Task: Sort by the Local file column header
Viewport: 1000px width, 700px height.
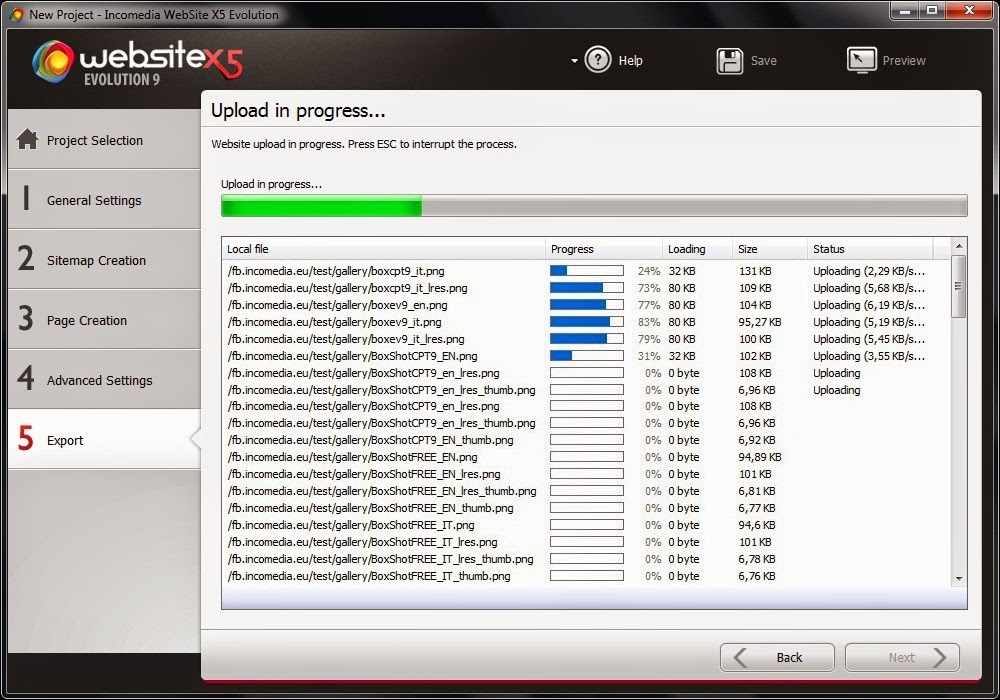Action: tap(383, 249)
